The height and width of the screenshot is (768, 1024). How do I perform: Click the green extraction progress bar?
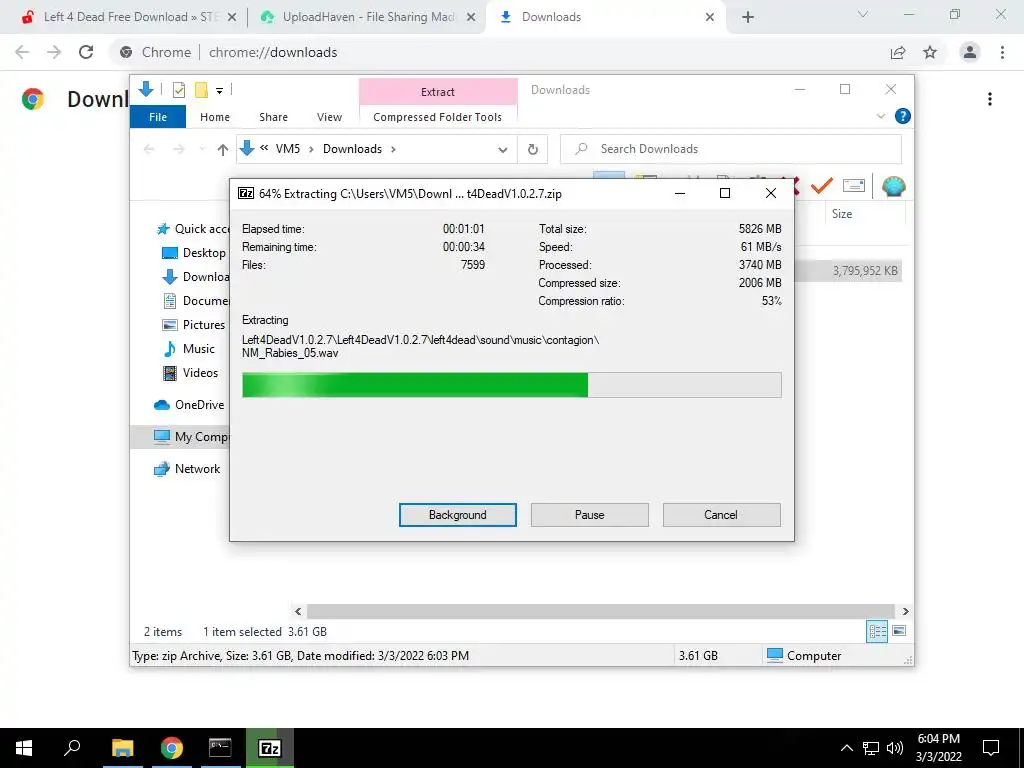pyautogui.click(x=511, y=385)
